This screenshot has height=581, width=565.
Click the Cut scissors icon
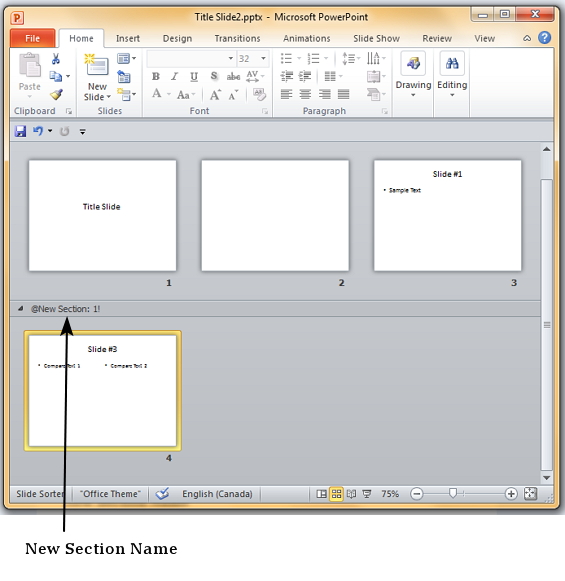(x=56, y=59)
